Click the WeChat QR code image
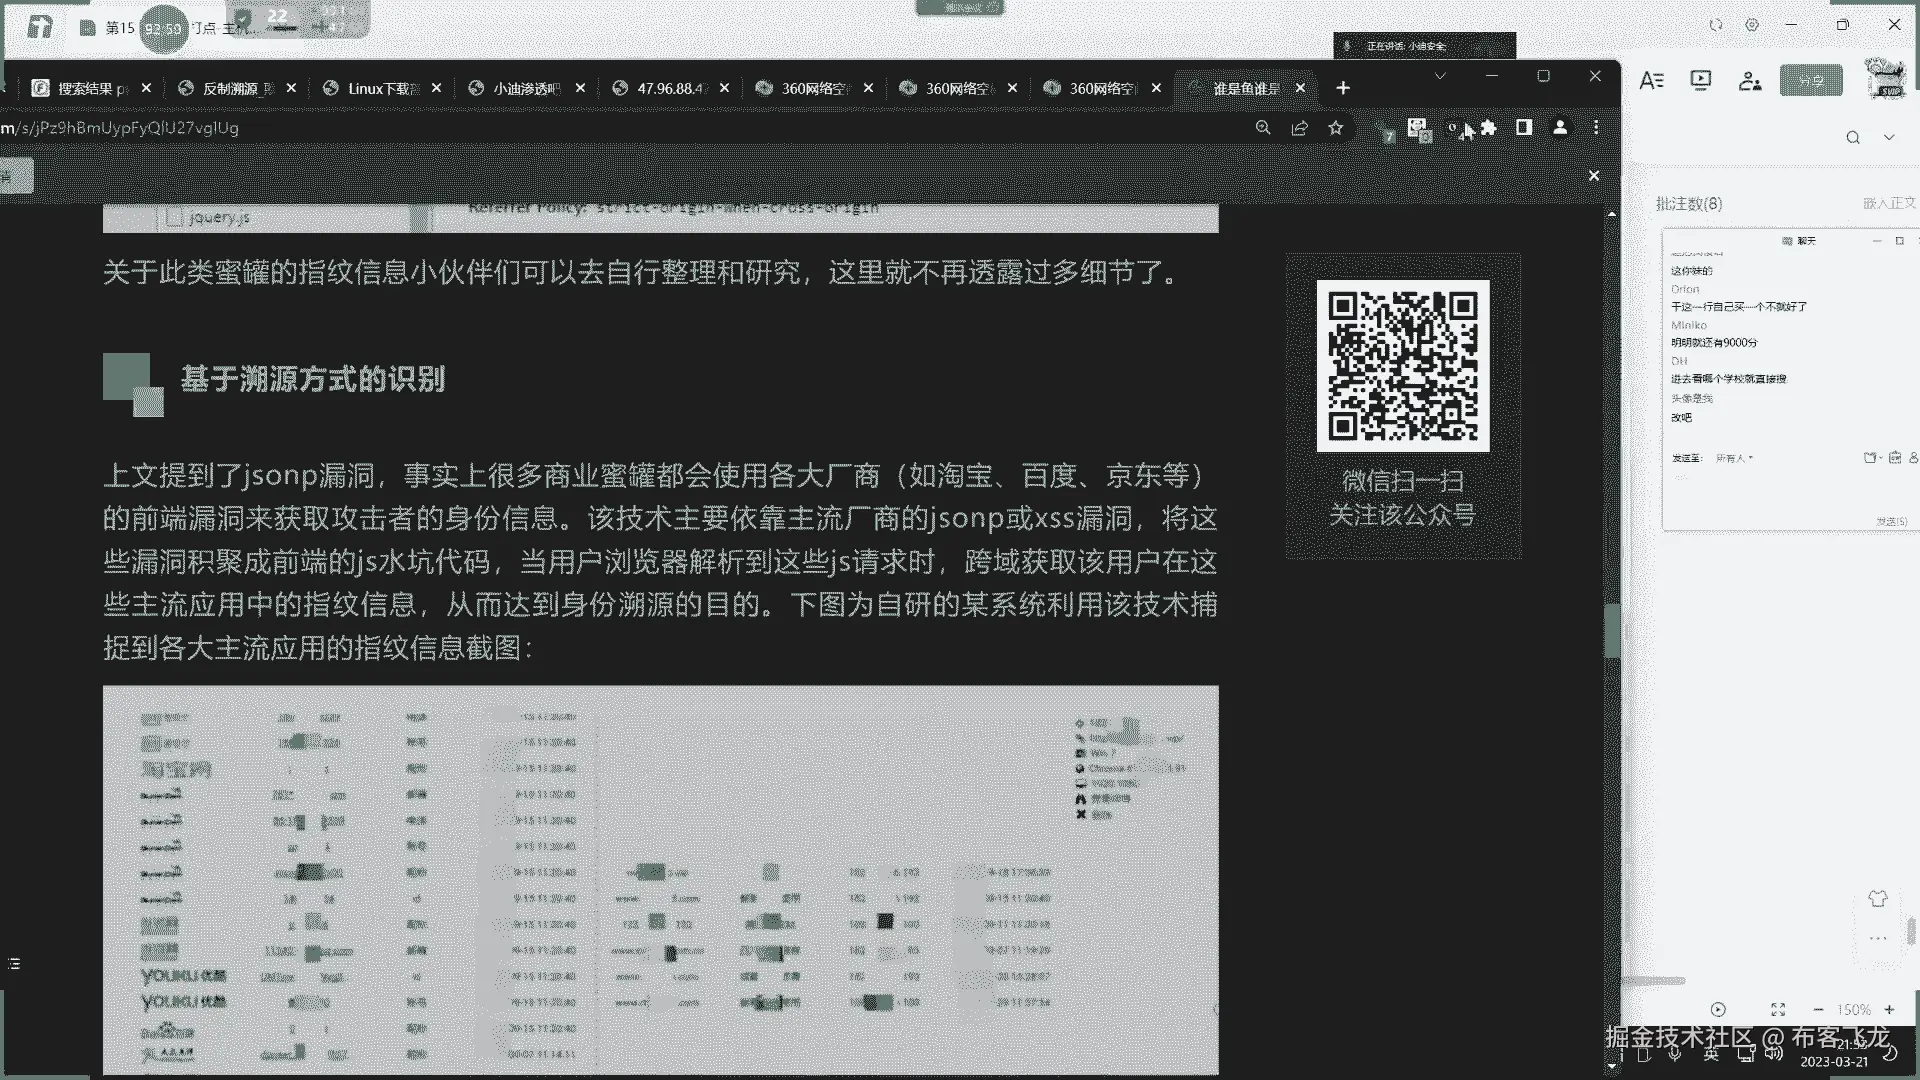1920x1080 pixels. 1402,366
